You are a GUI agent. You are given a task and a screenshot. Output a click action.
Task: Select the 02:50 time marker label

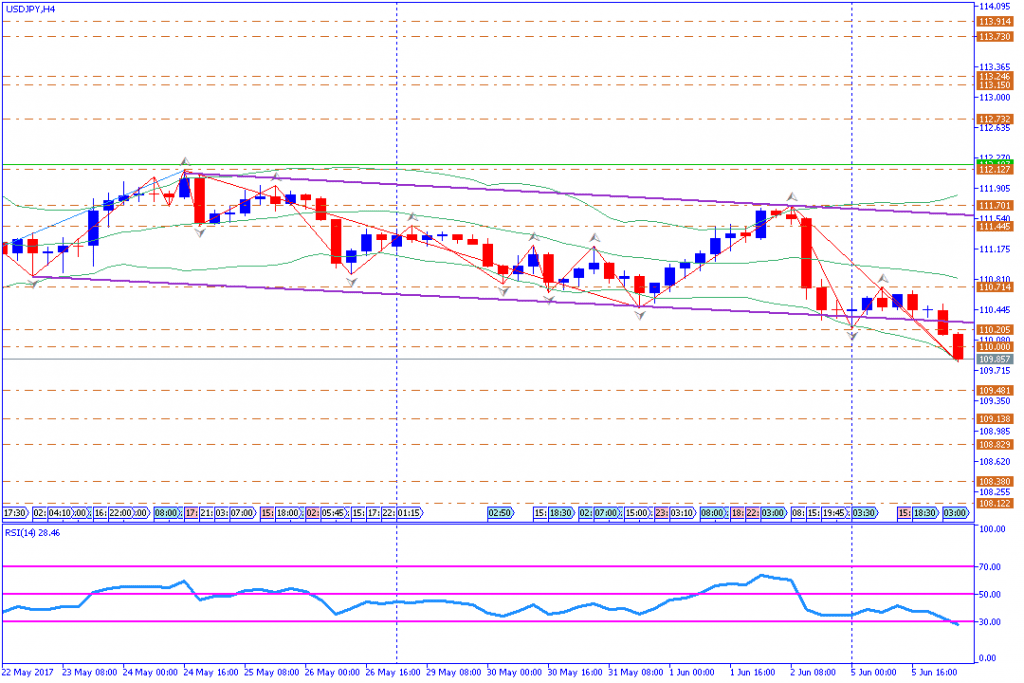point(500,512)
